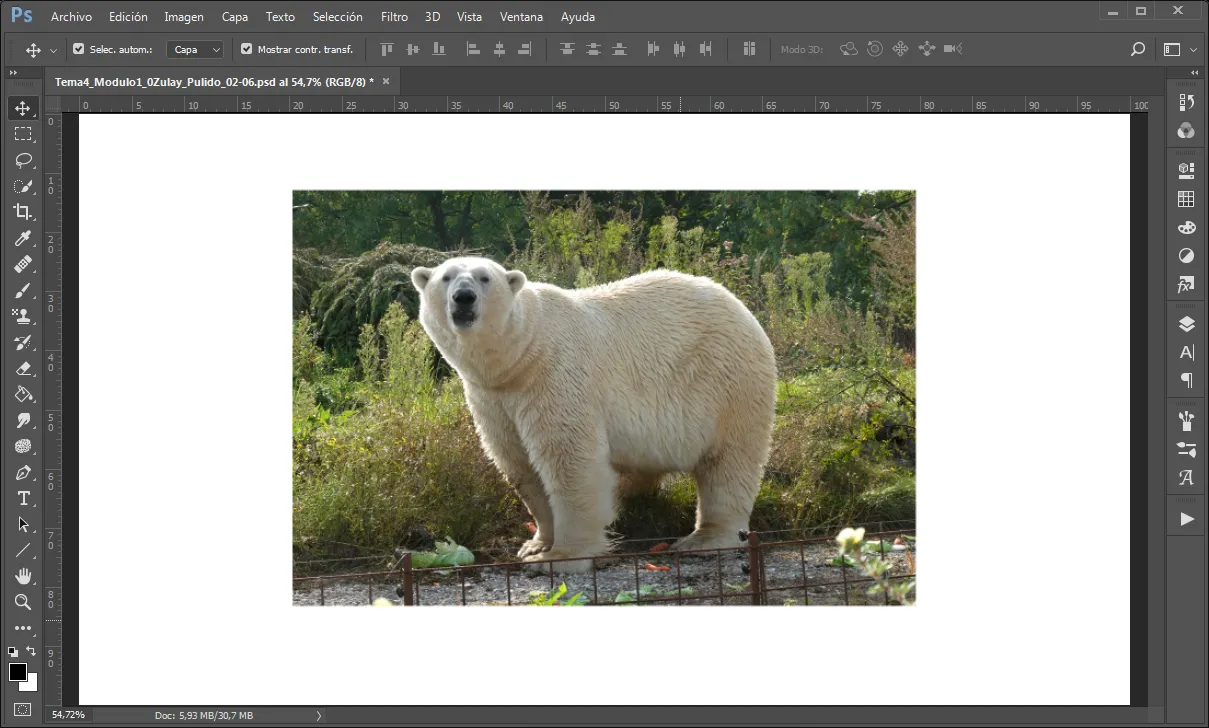Click the foreground color swatch

tap(18, 672)
